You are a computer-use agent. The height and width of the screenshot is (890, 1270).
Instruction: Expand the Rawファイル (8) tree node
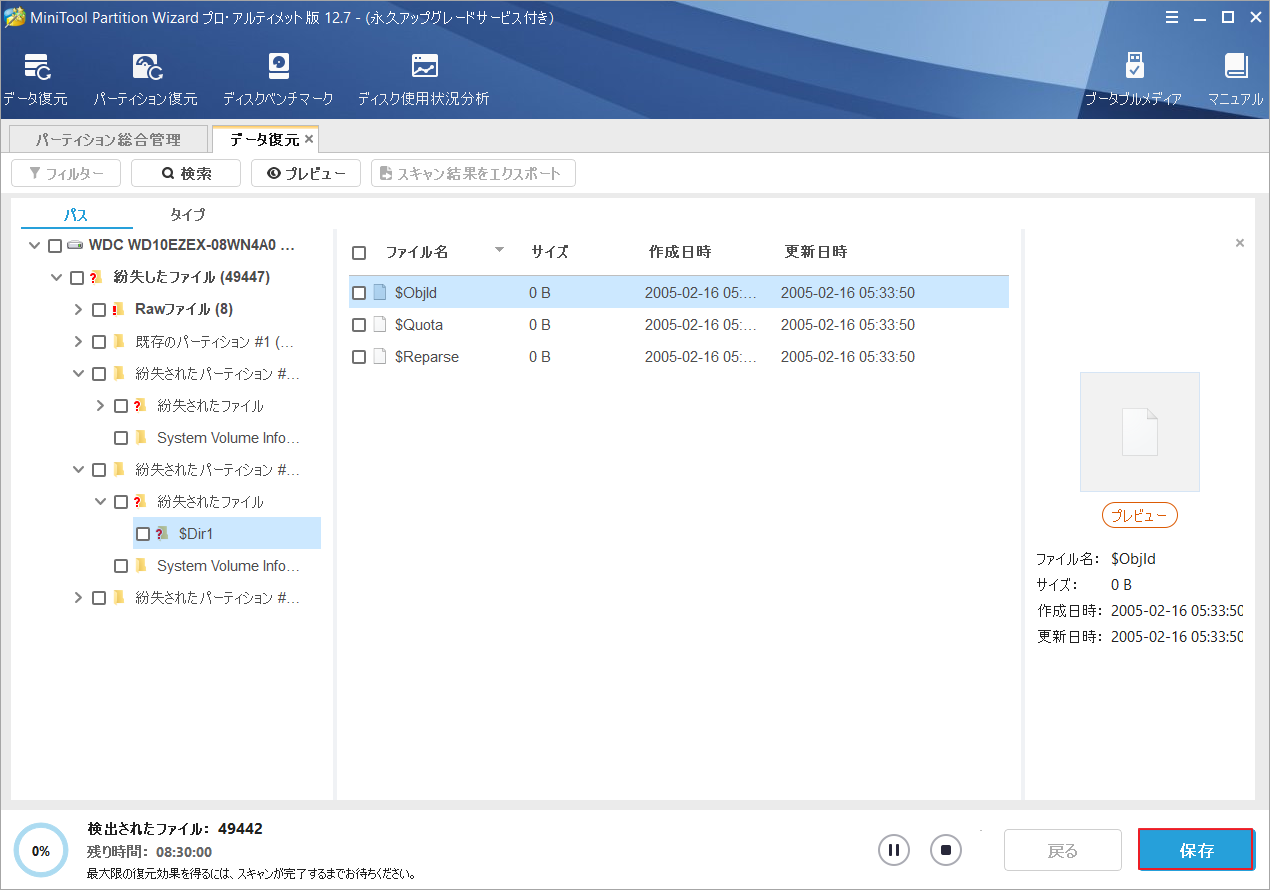[x=77, y=309]
